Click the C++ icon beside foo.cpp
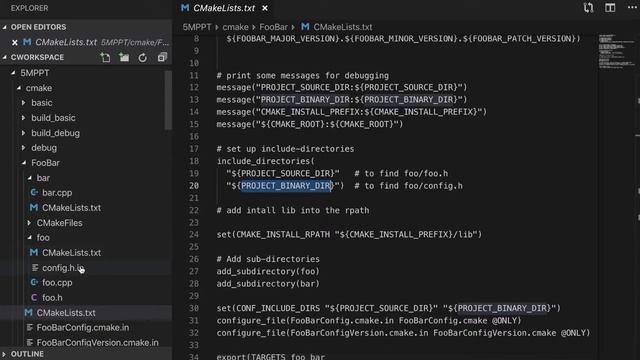Image resolution: width=640 pixels, height=360 pixels. 34,282
